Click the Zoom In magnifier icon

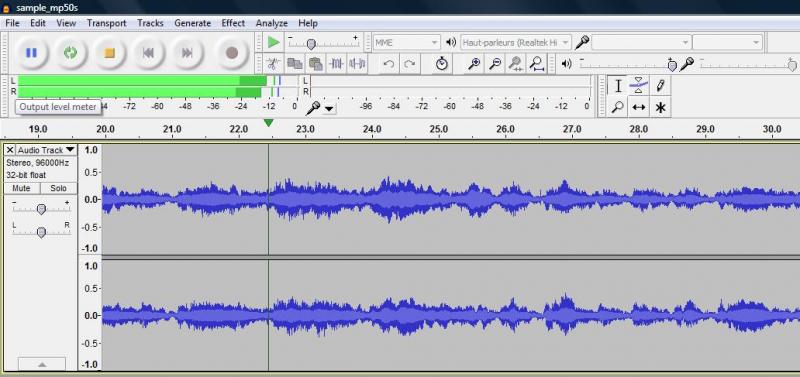point(474,64)
